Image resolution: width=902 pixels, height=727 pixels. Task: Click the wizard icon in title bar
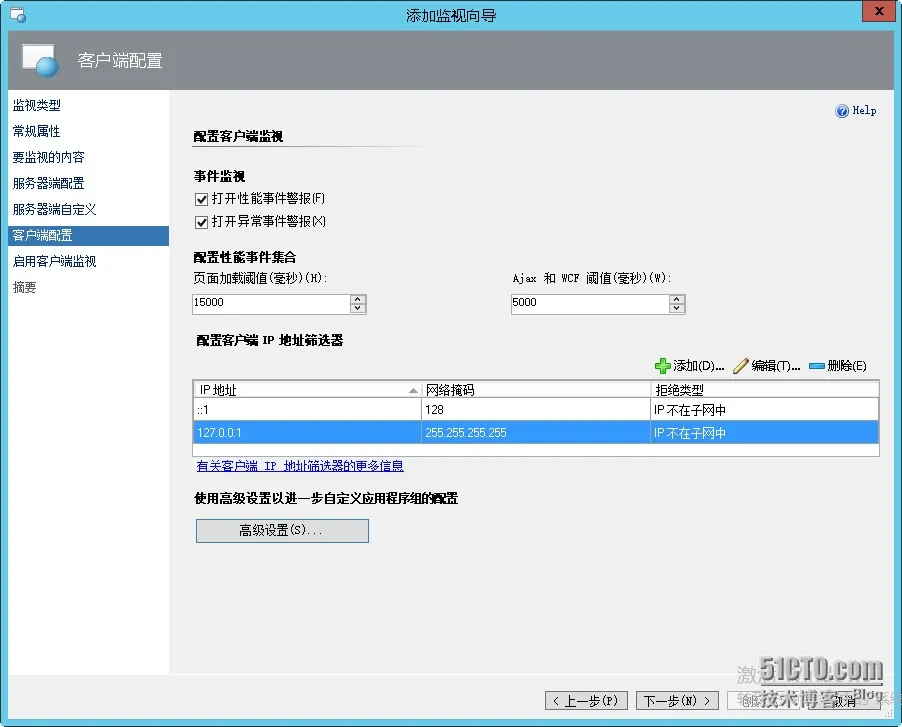click(18, 16)
